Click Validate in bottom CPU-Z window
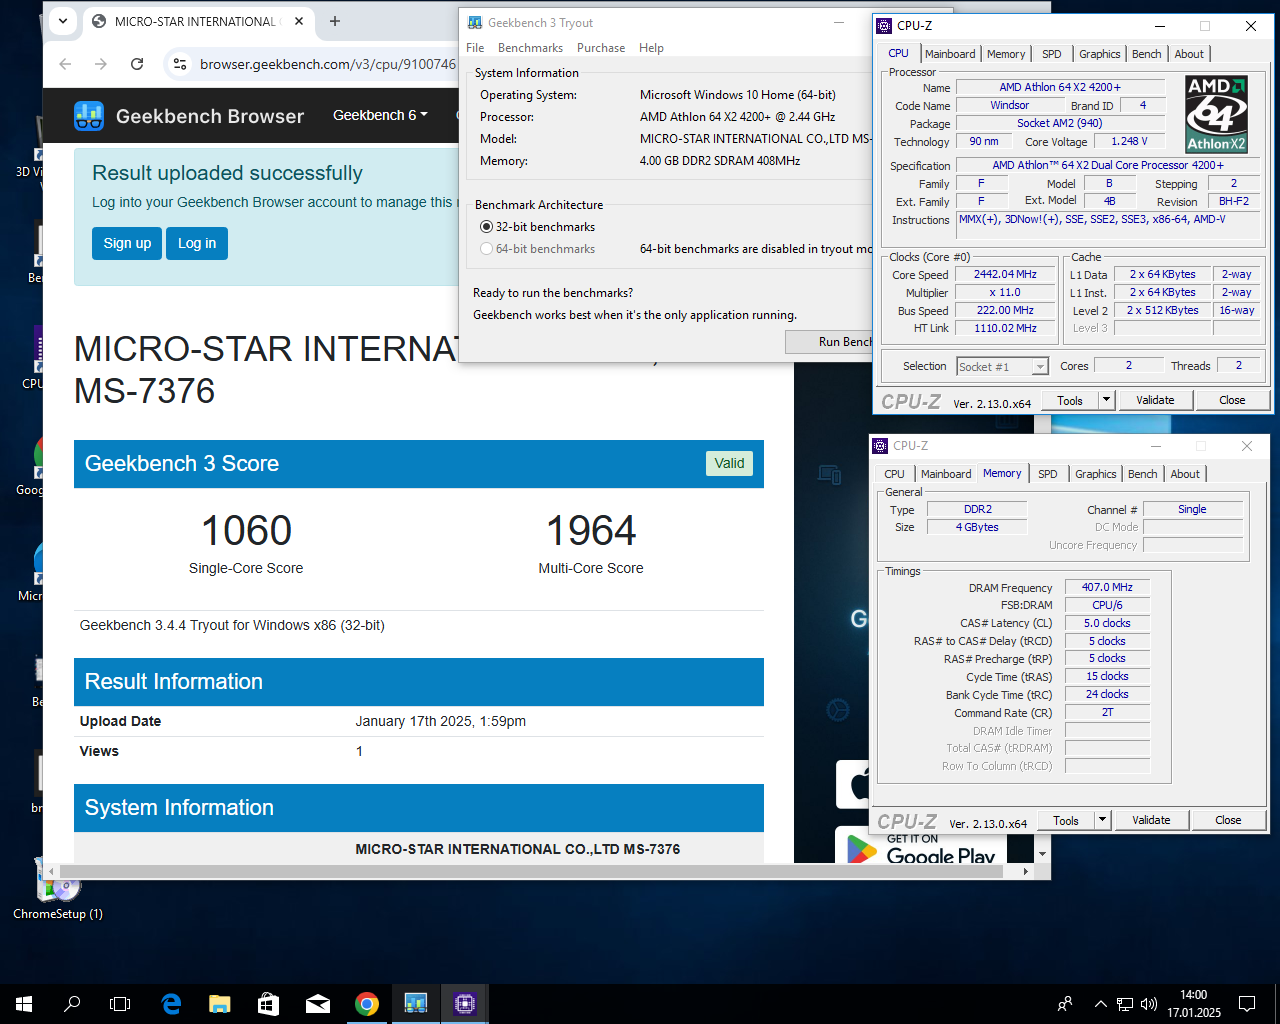The height and width of the screenshot is (1024, 1280). point(1151,820)
